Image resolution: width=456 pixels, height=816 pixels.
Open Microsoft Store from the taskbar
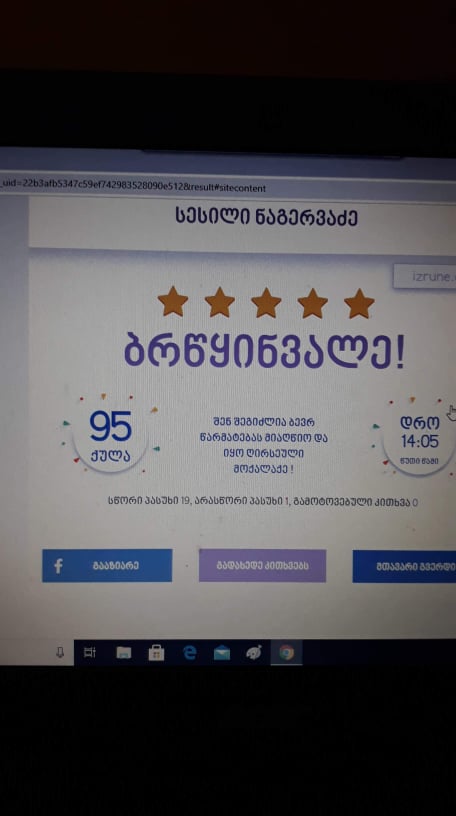[x=156, y=653]
